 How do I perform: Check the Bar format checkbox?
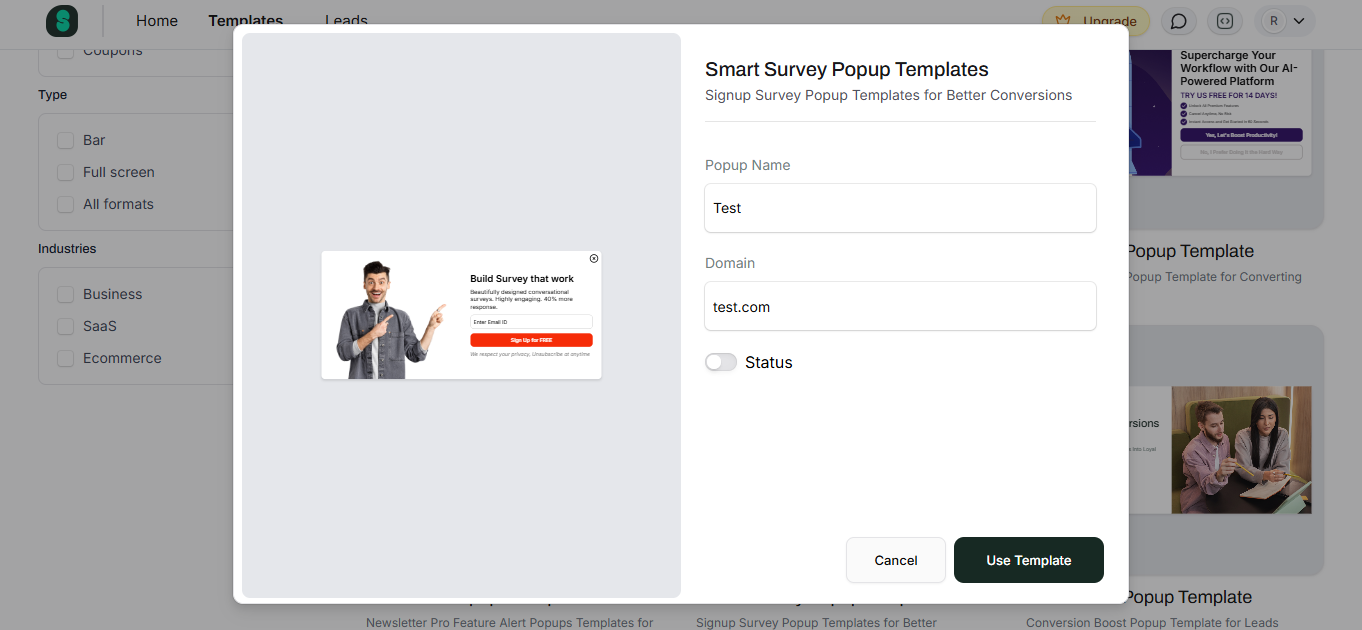point(65,140)
